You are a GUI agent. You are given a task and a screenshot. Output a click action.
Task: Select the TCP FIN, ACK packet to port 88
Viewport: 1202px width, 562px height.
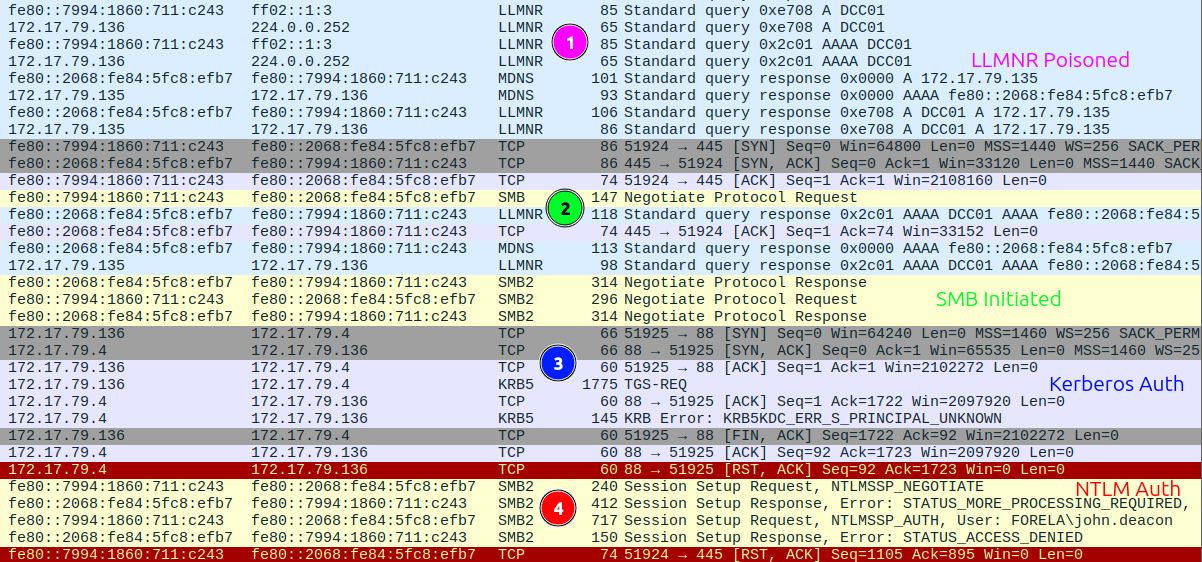coord(600,435)
